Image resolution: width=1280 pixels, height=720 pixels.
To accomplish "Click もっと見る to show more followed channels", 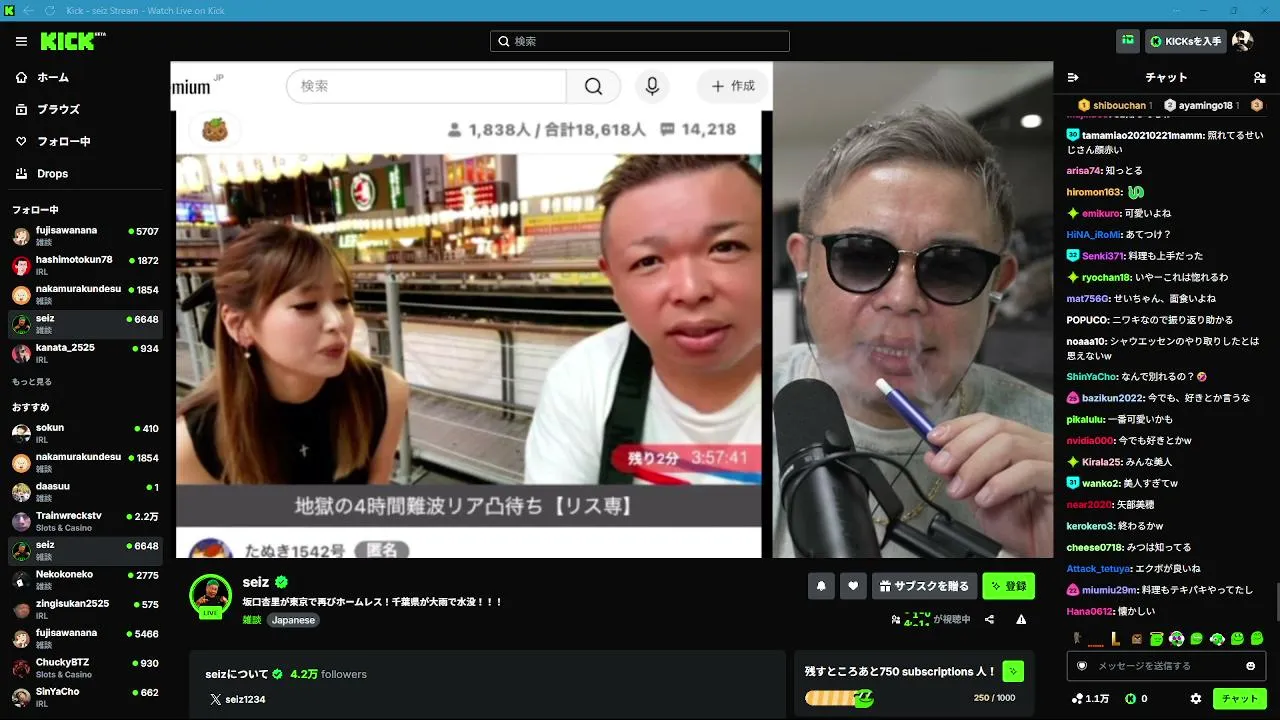I will [32, 382].
